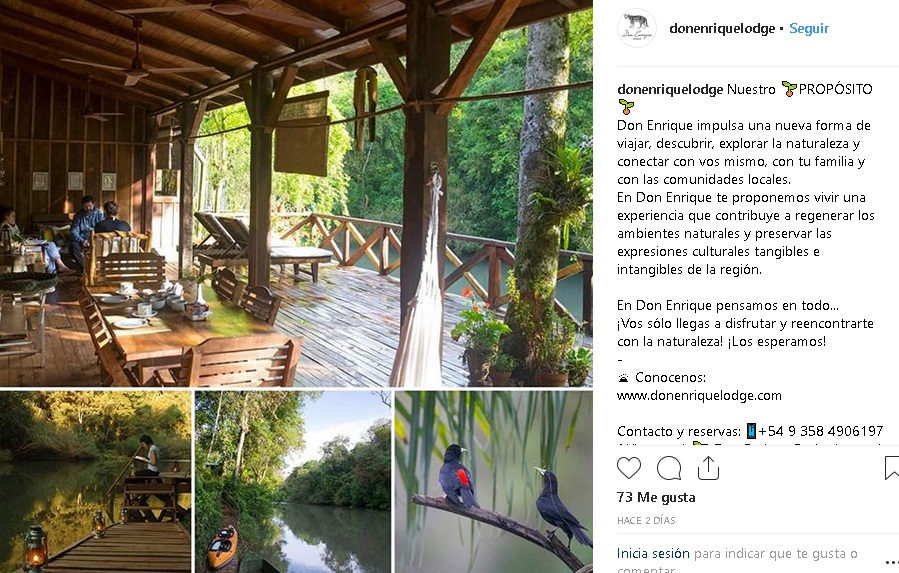Open the two birds on branch photo
899x573 pixels.
(494, 482)
